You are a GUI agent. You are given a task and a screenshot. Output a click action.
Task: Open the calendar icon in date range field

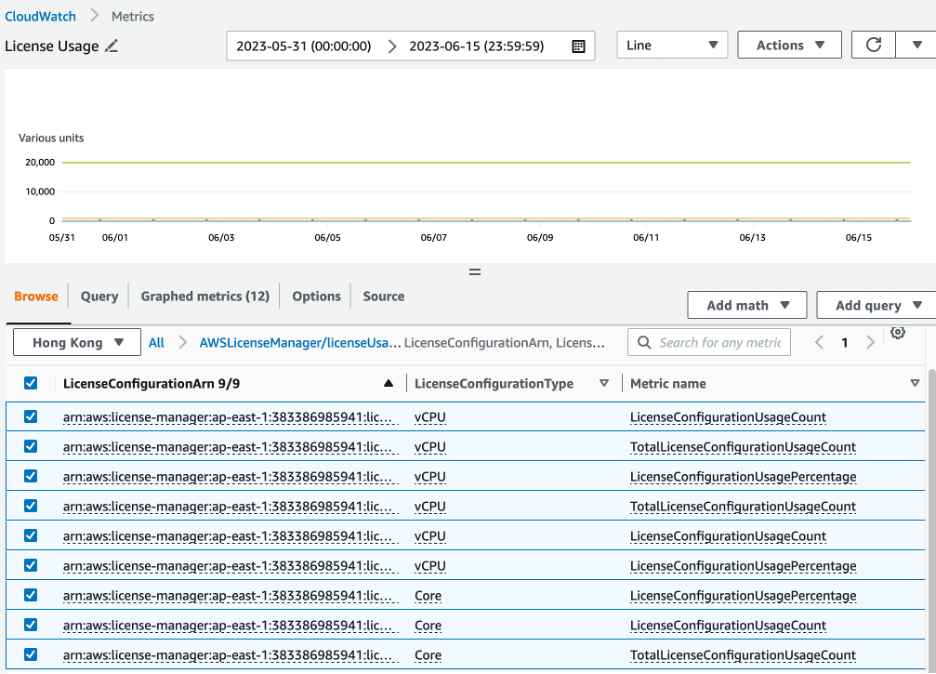[x=578, y=46]
